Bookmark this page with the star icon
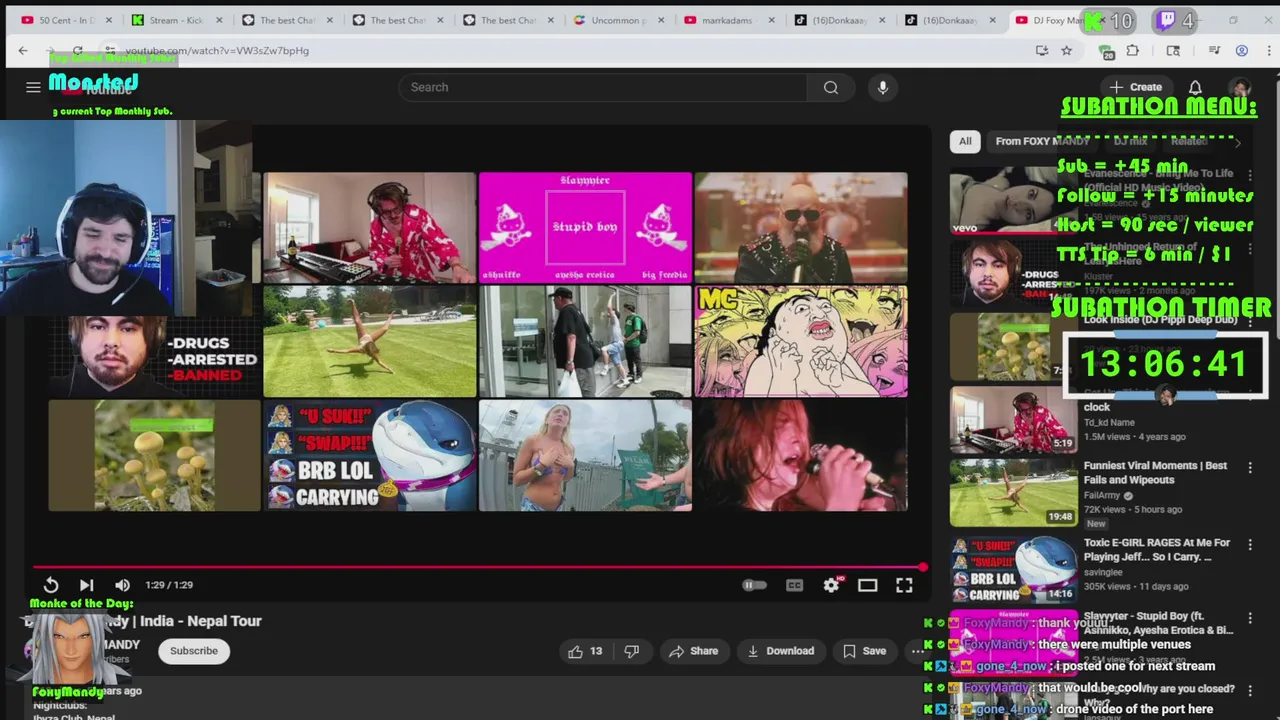The width and height of the screenshot is (1280, 720). tap(1067, 50)
